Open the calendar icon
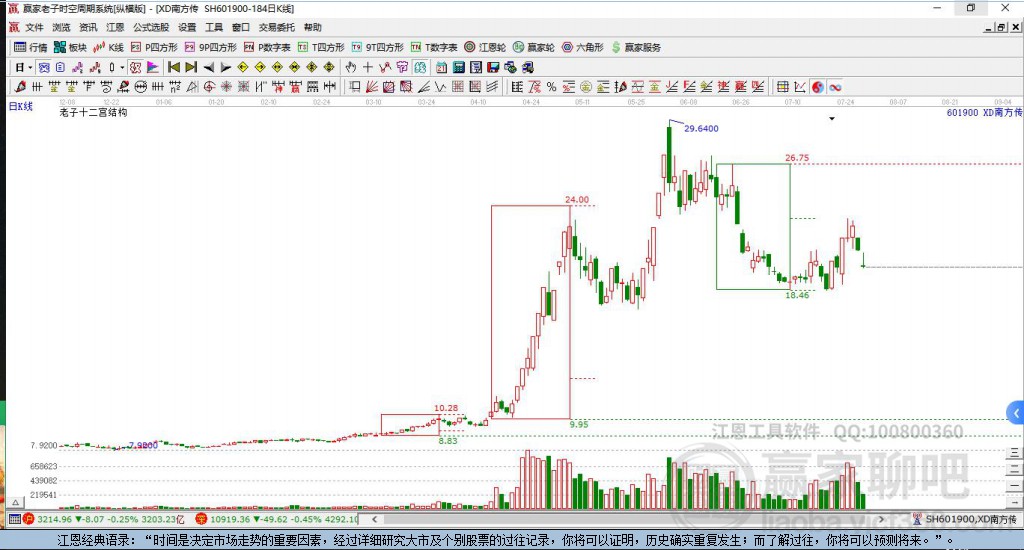 [x=441, y=67]
